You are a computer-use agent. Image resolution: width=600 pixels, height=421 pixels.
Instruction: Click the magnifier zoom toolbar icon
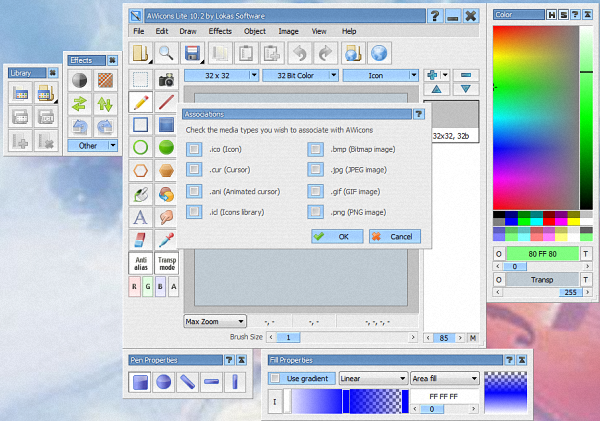[166, 53]
